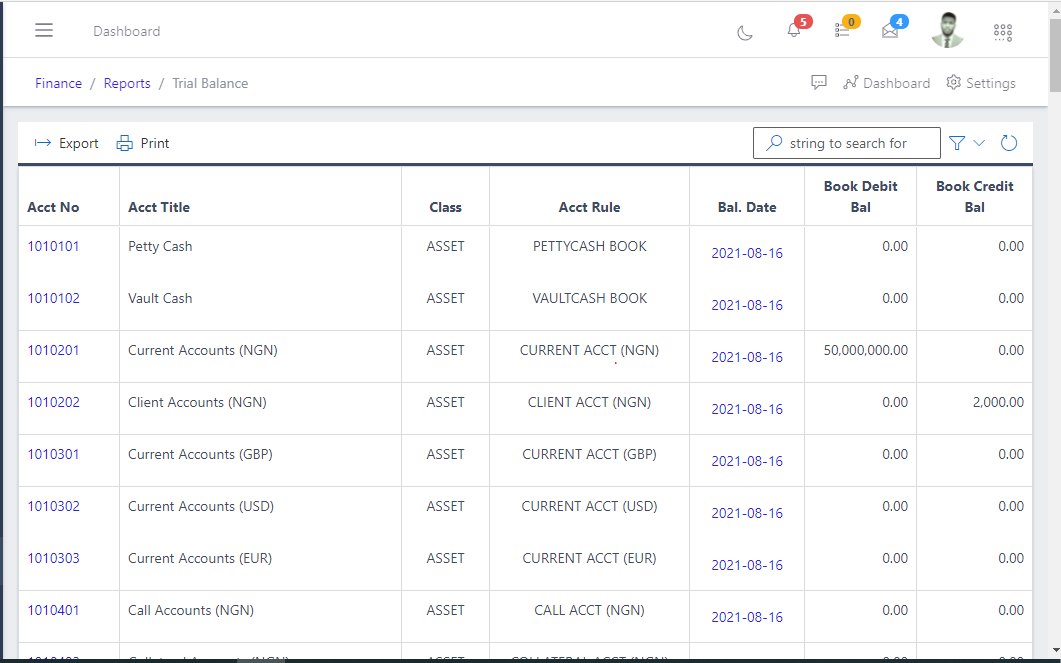
Task: Open the hamburger navigation menu
Action: (44, 30)
